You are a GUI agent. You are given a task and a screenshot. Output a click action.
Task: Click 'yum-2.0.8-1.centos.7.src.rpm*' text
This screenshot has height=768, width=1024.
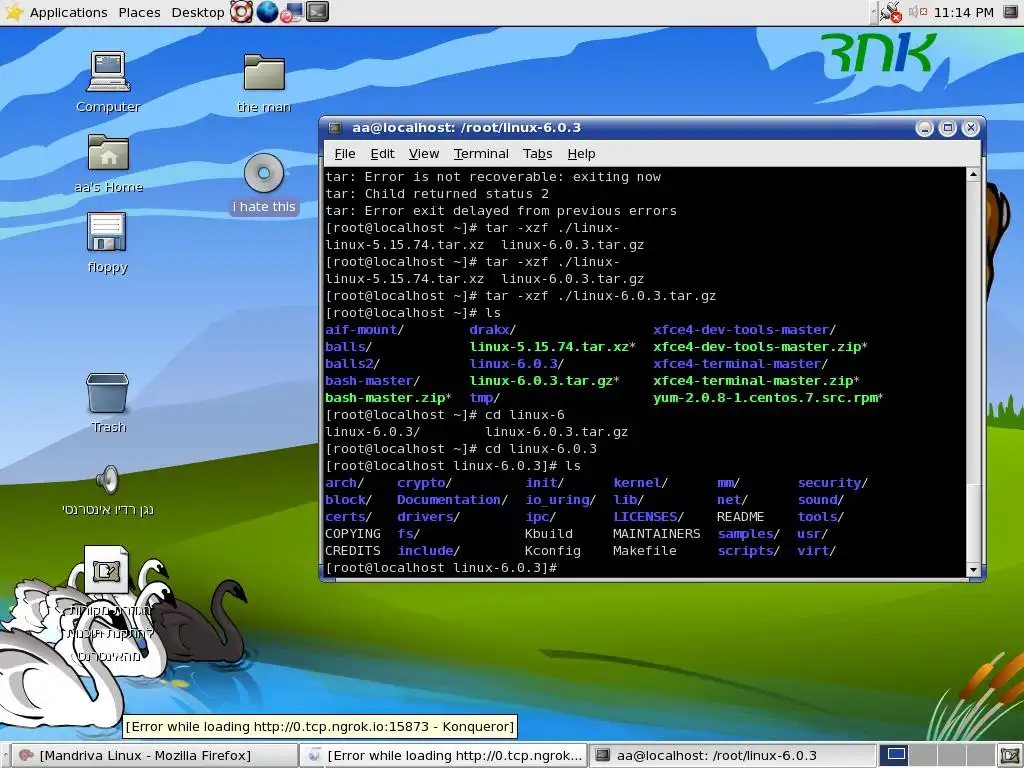[768, 398]
